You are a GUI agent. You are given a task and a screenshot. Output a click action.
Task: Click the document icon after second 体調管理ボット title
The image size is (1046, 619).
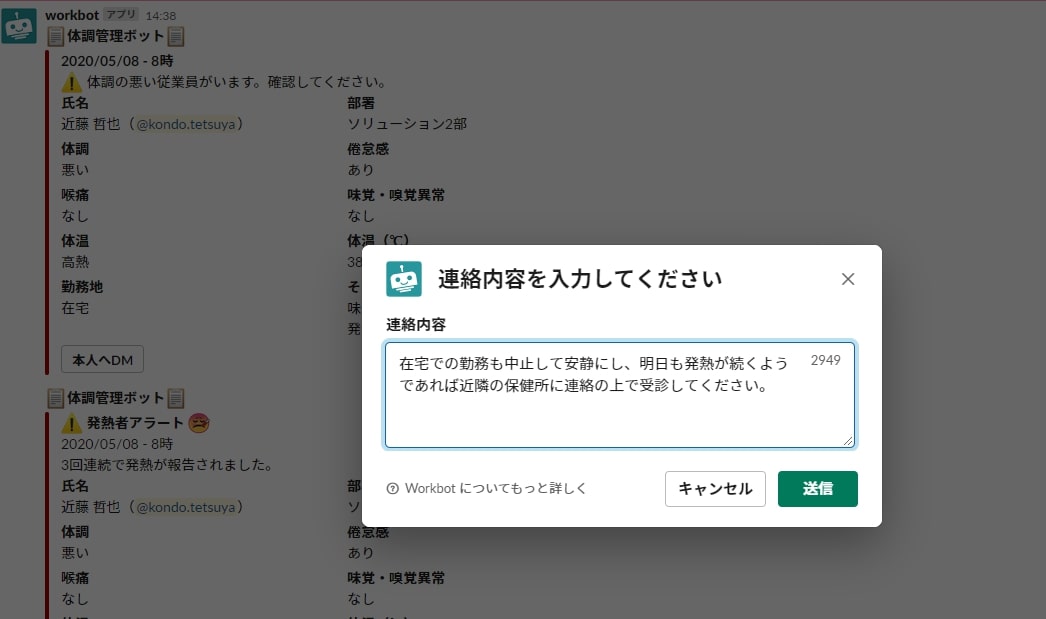[x=175, y=398]
